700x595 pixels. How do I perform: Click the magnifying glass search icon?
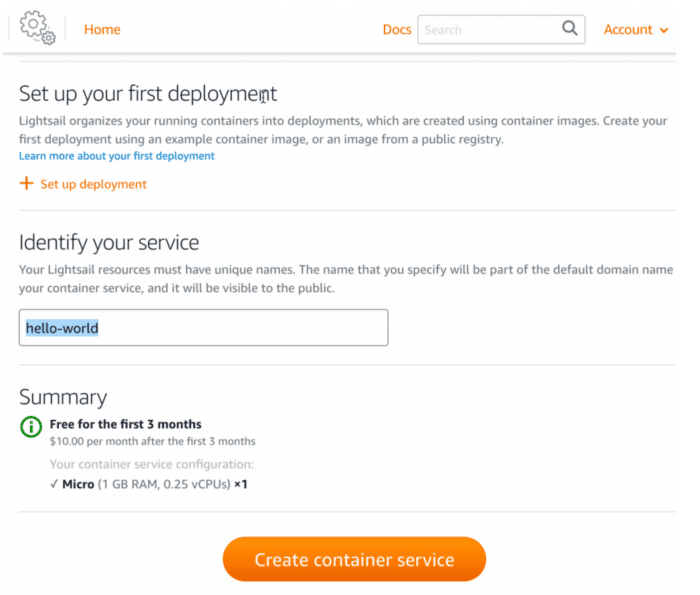click(x=570, y=29)
